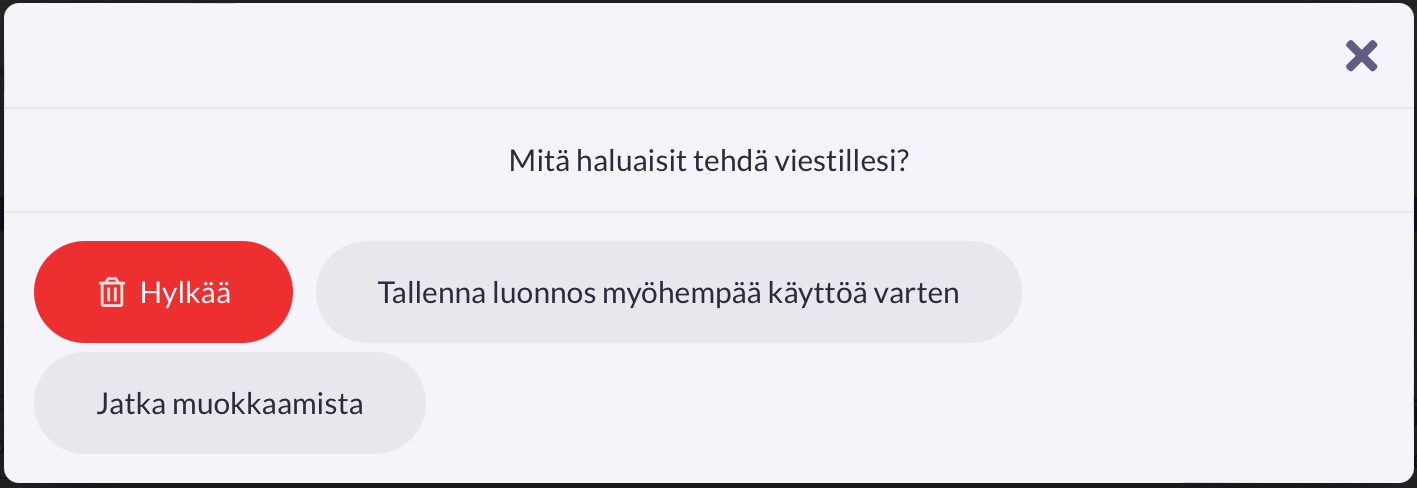Choose Tallenna luonnos myöhempää käyttöä varten
Viewport: 1417px width, 488px height.
(668, 293)
